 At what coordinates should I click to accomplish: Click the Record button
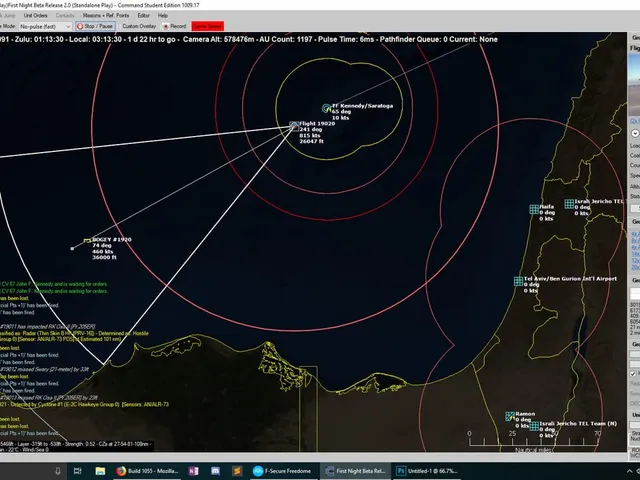pyautogui.click(x=174, y=26)
